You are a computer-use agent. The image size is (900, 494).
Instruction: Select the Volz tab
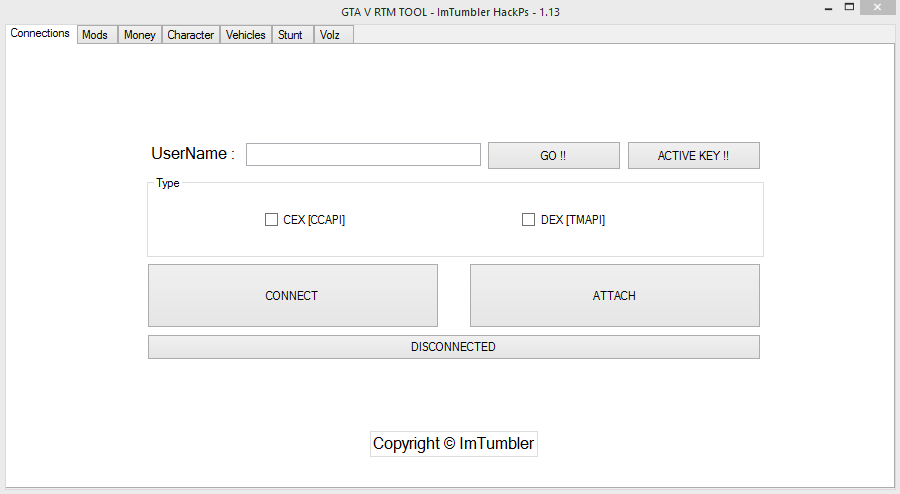[330, 35]
